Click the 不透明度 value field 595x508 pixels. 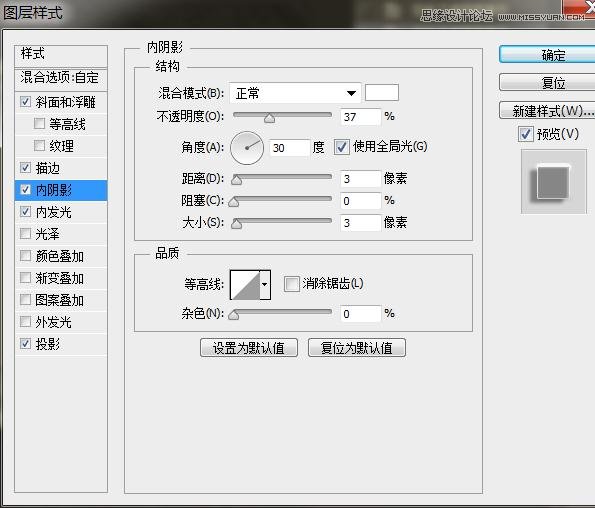click(x=360, y=116)
